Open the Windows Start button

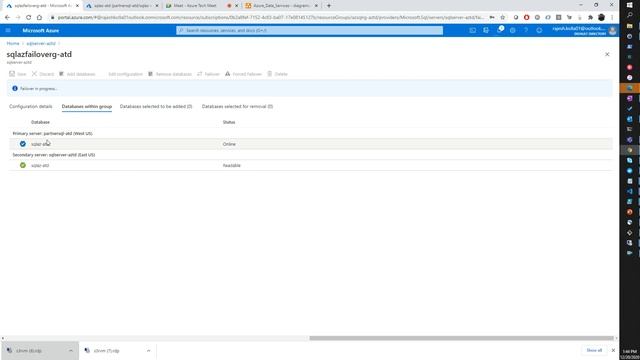click(x=629, y=5)
